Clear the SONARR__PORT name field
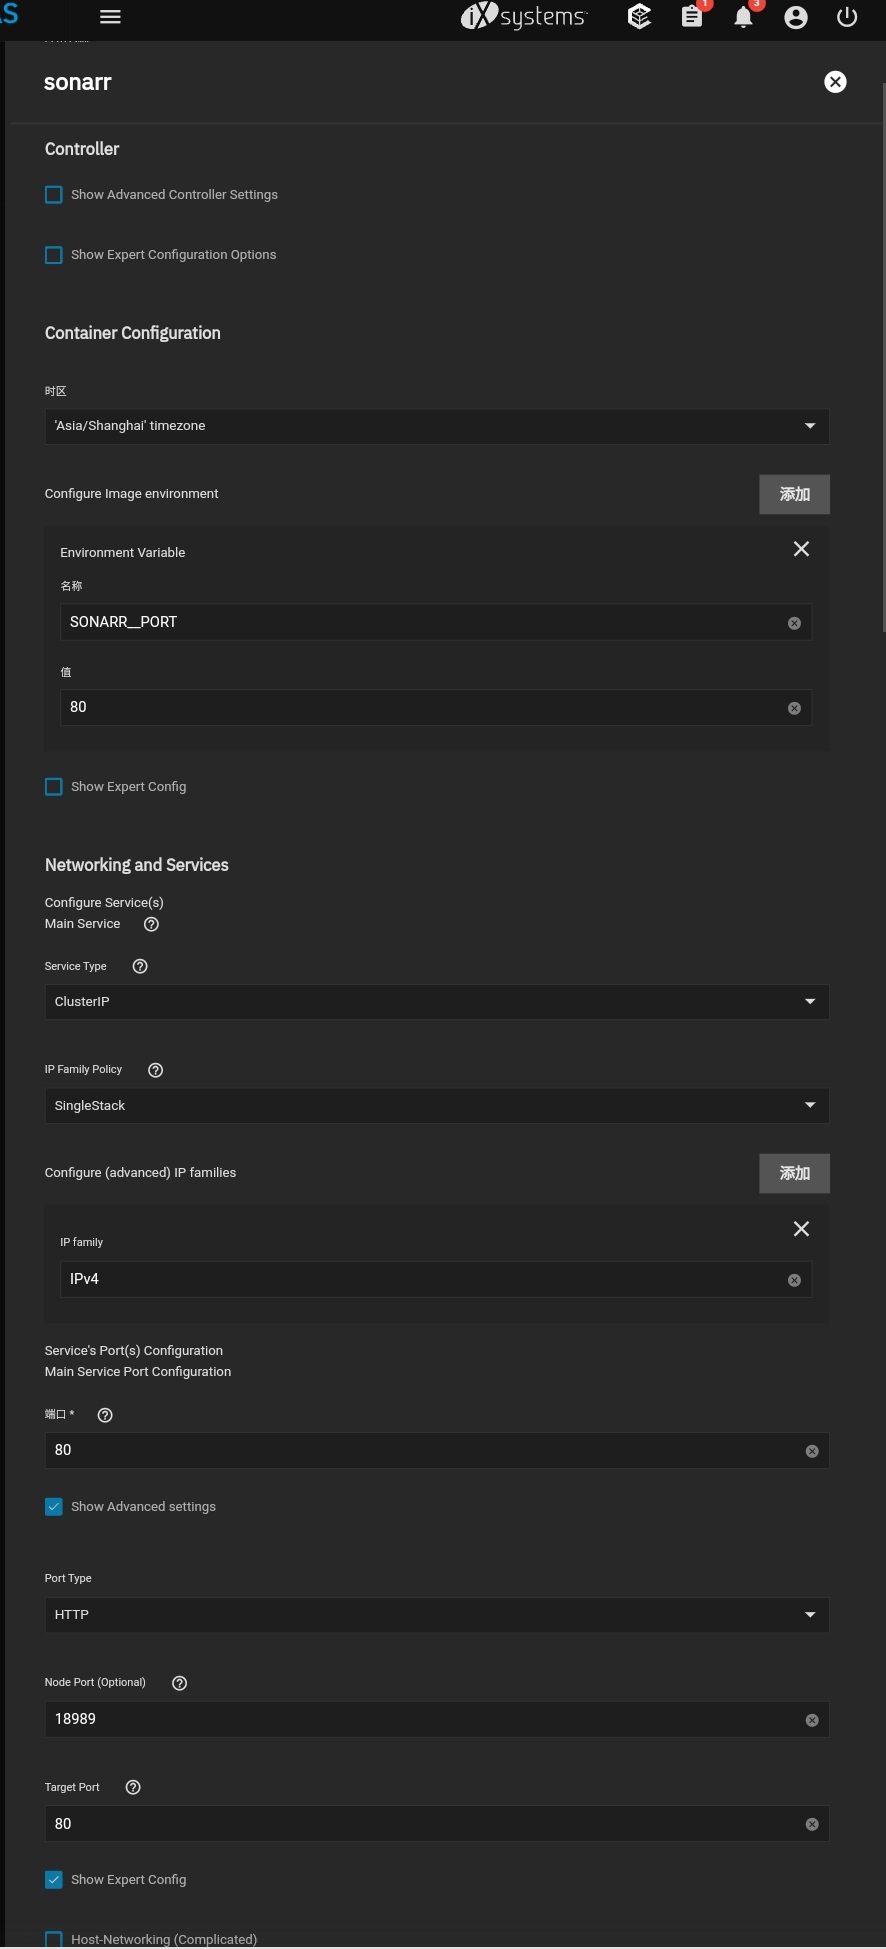The height and width of the screenshot is (1949, 886). 794,623
